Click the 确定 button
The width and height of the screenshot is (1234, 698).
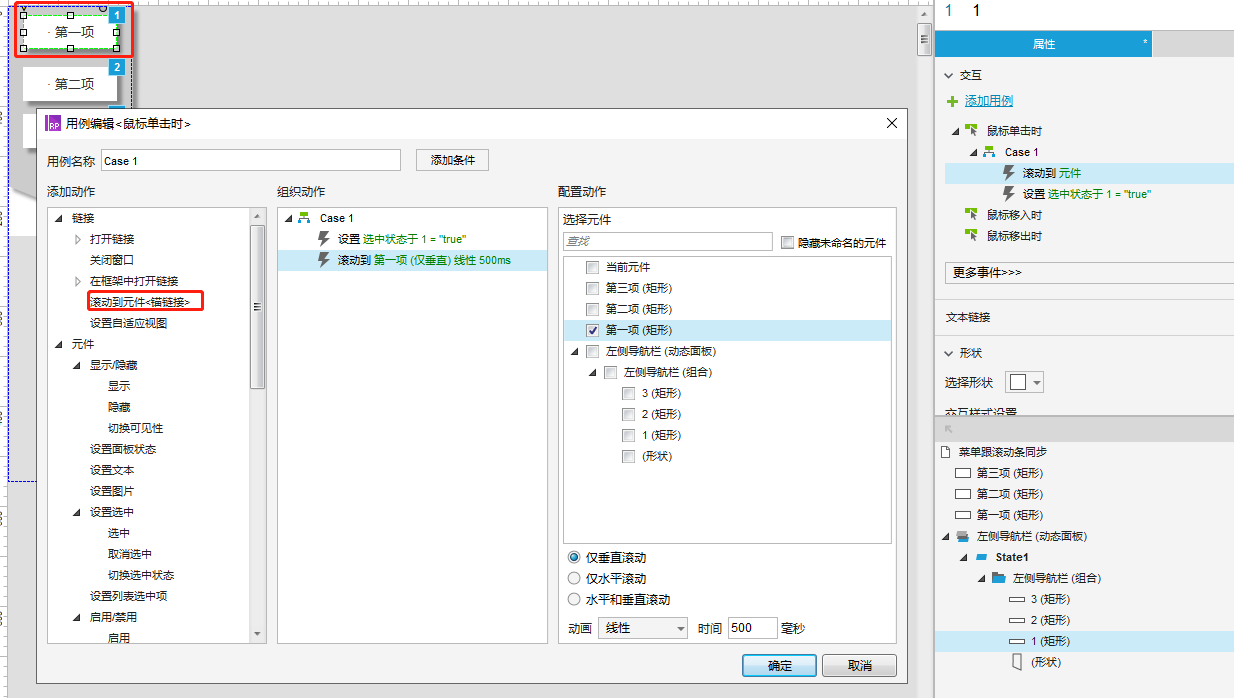pos(779,666)
